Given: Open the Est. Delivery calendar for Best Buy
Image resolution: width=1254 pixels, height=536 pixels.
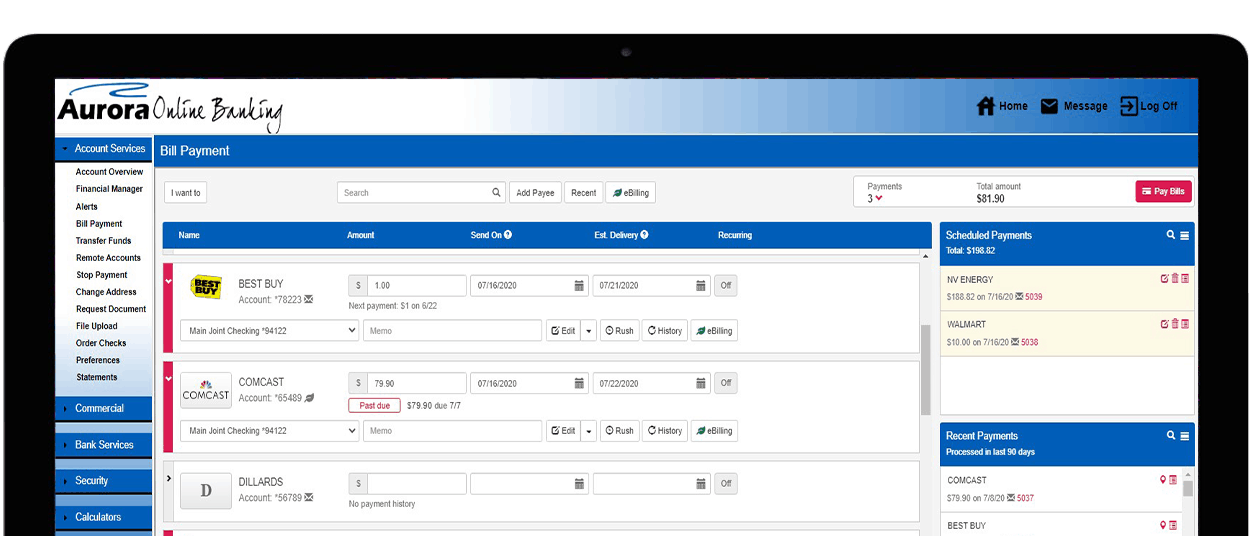Looking at the screenshot, I should (701, 286).
